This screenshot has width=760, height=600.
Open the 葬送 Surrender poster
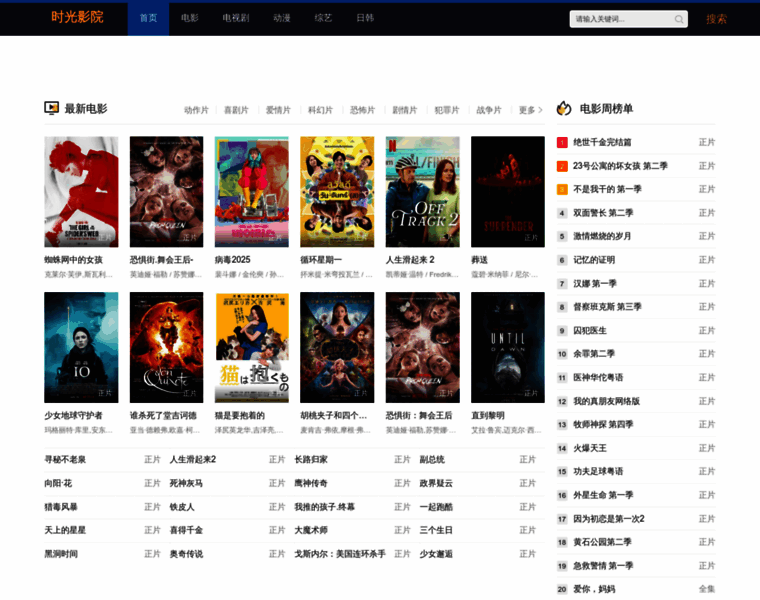pyautogui.click(x=508, y=192)
